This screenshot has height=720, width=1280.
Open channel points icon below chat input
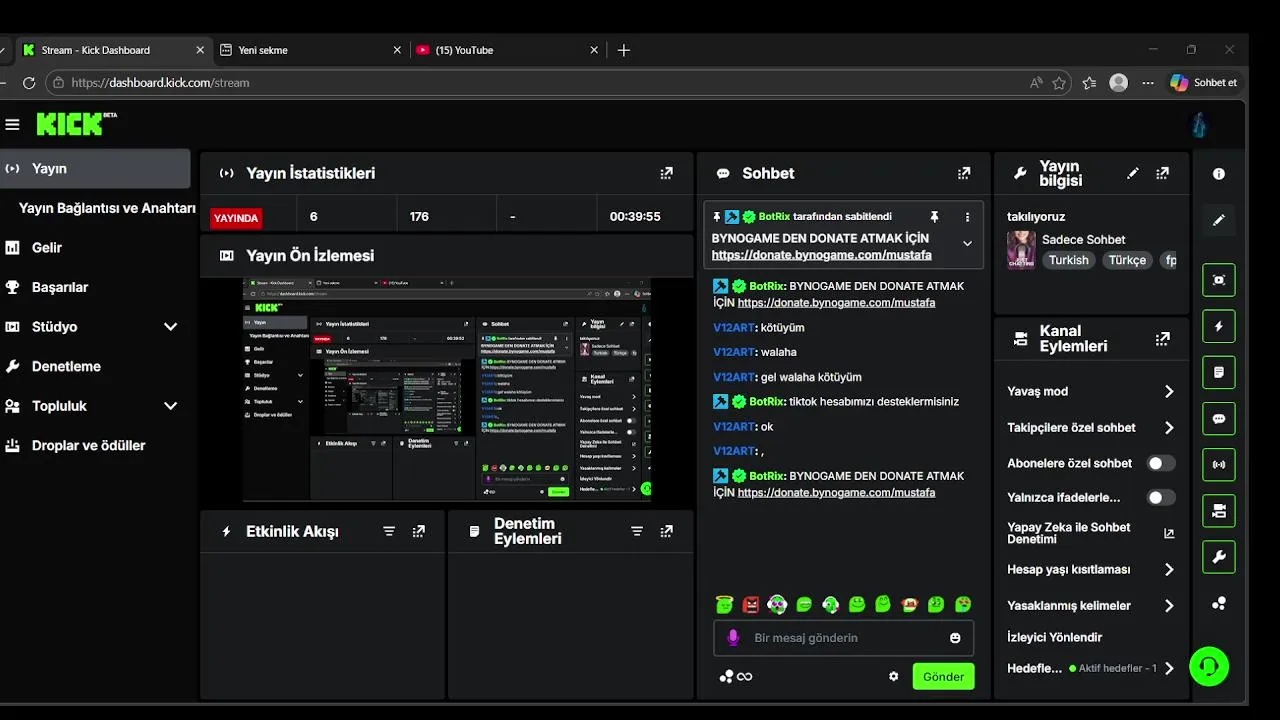pyautogui.click(x=727, y=677)
